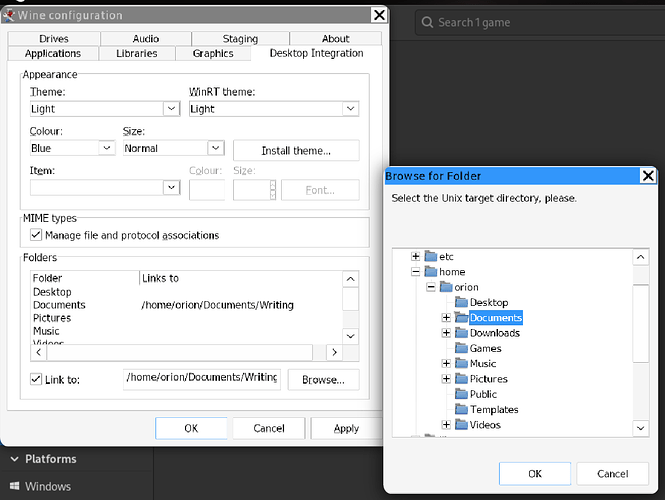
Task: Click the etc folder icon
Action: [430, 256]
